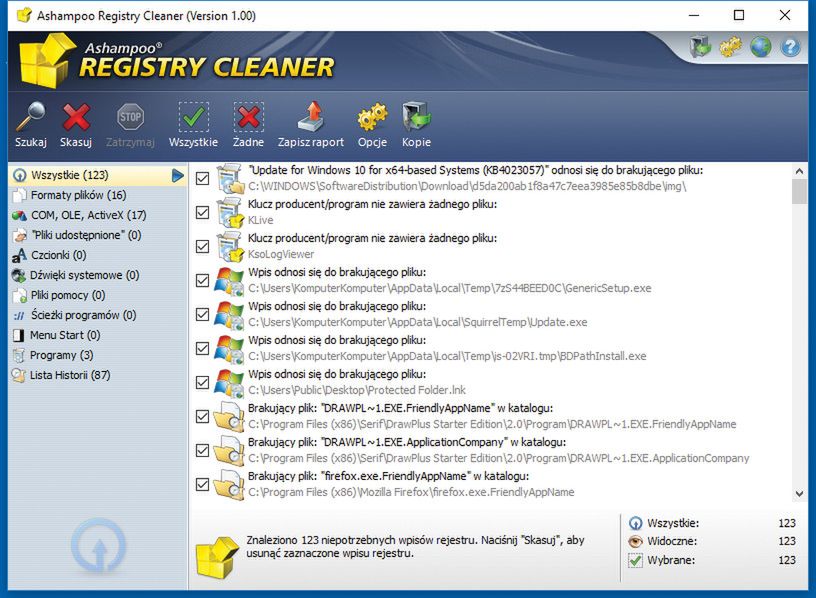This screenshot has height=598, width=816.
Task: Click the Skasuj delete button
Action: [75, 125]
